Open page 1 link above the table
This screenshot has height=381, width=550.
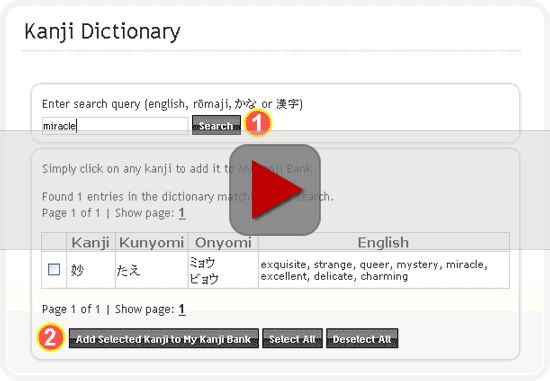[182, 213]
